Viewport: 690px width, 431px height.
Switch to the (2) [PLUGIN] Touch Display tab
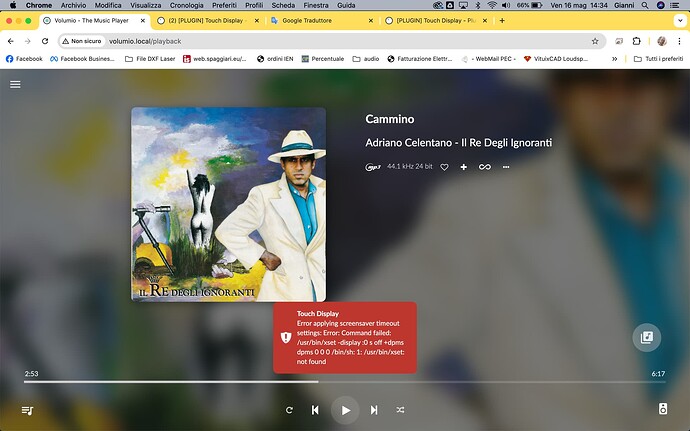pyautogui.click(x=207, y=20)
